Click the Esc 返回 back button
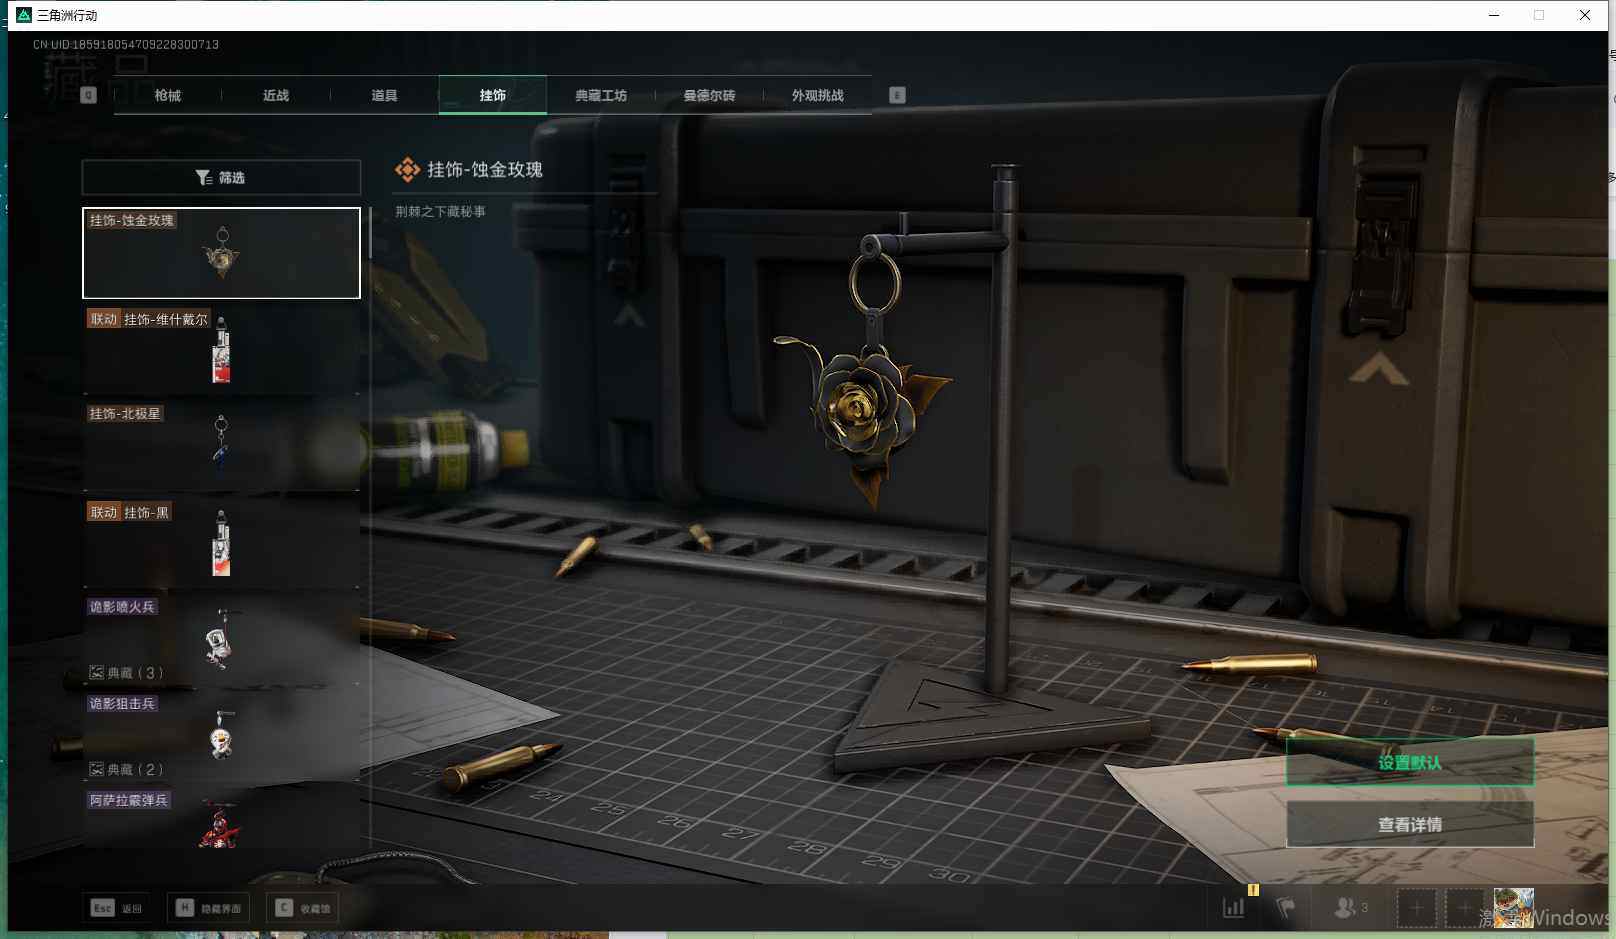The width and height of the screenshot is (1616, 939). tap(117, 908)
